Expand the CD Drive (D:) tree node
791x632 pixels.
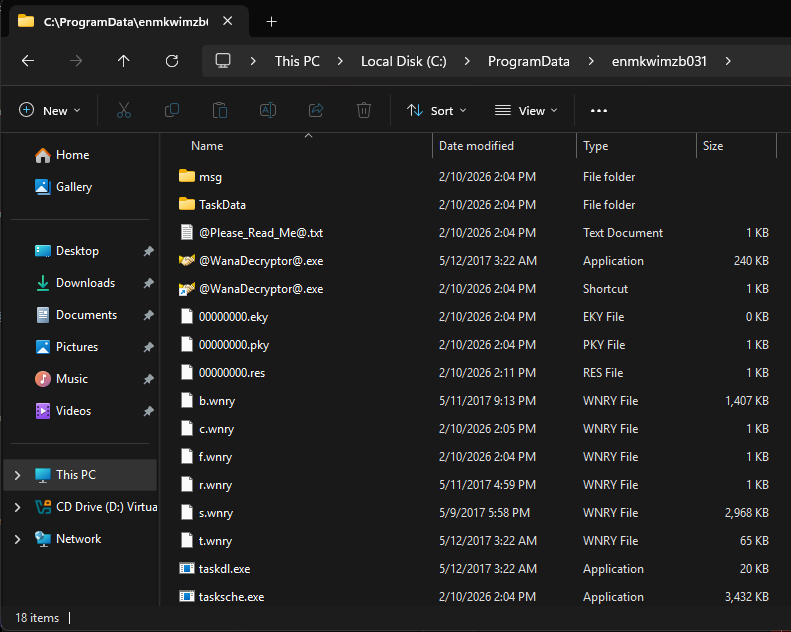[17, 507]
